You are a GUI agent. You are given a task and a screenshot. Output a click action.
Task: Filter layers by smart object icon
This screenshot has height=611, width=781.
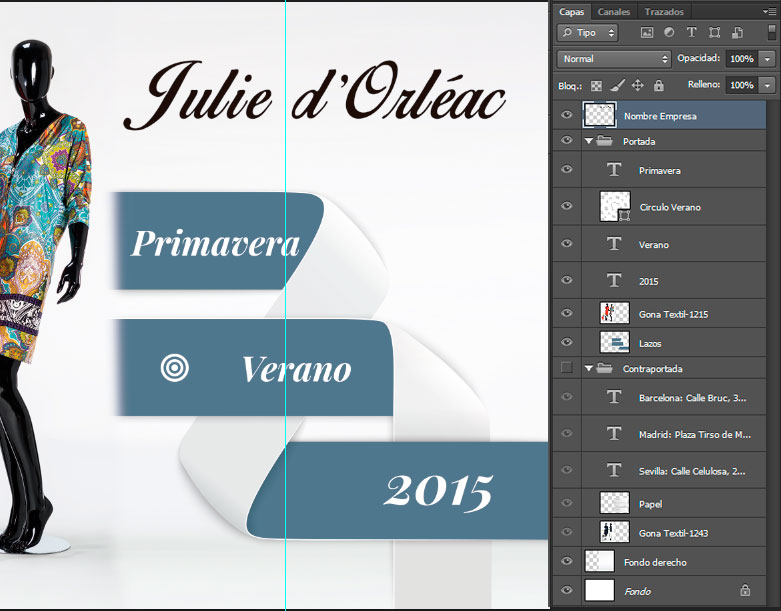tap(735, 33)
